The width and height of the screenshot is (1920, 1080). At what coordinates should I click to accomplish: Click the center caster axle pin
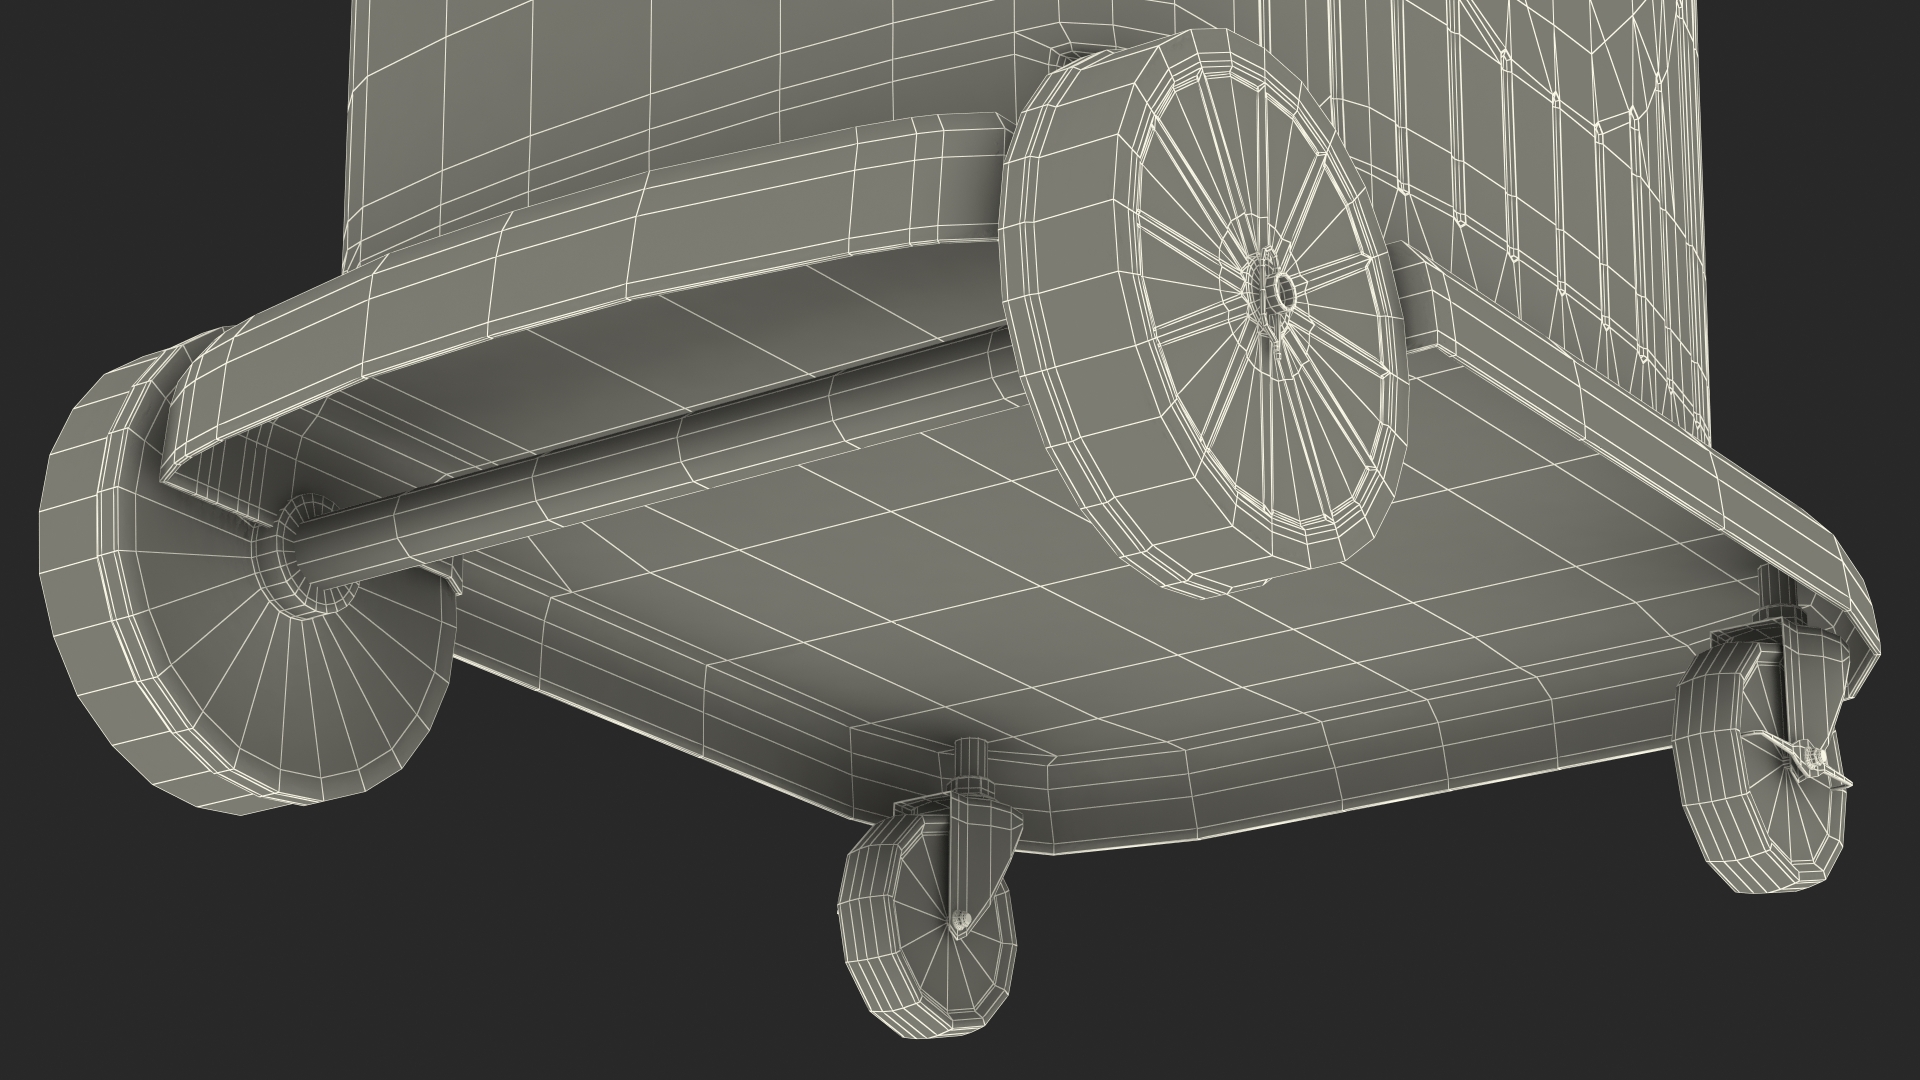[x=960, y=921]
